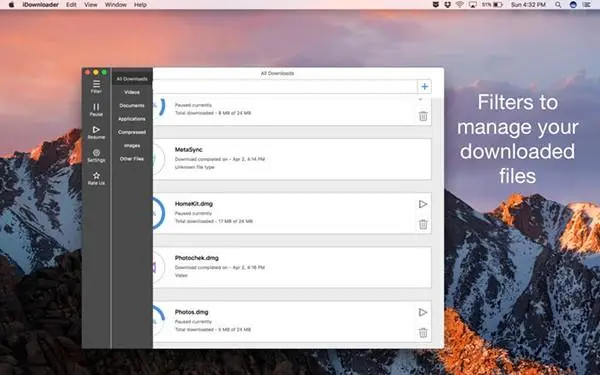Screen dimensions: 600x375
Task: Click the Pause icon in sidebar
Action: click(x=96, y=107)
